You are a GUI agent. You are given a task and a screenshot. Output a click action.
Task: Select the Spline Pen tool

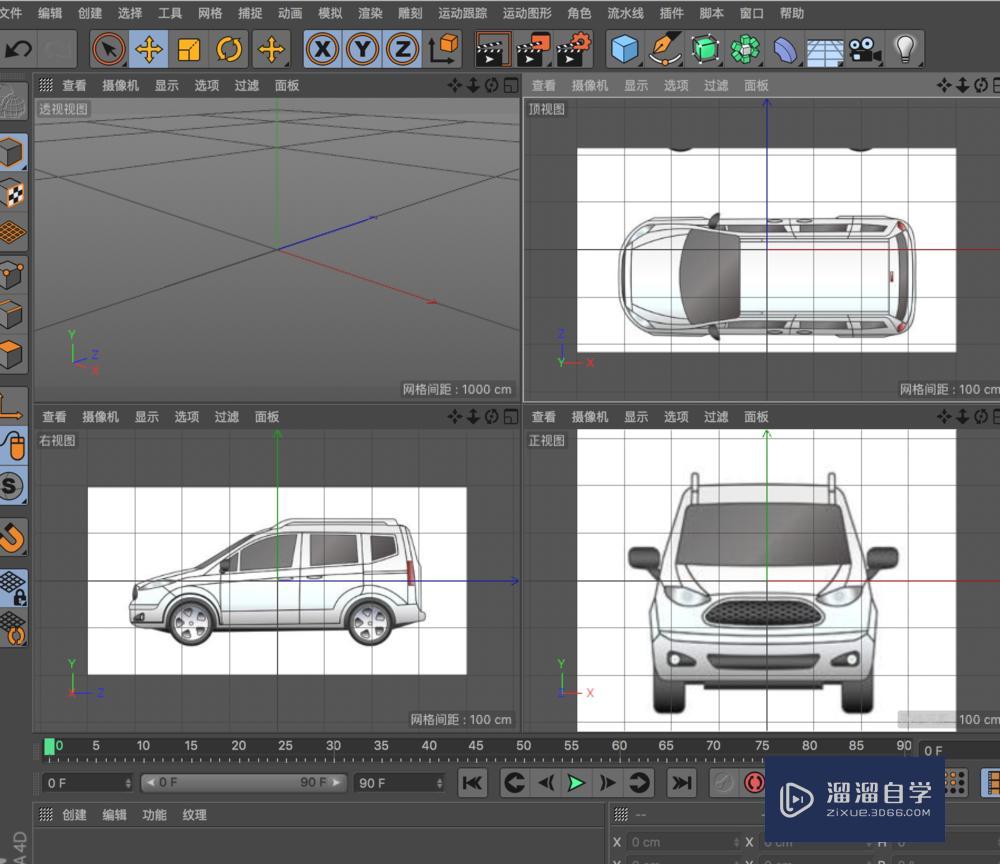665,49
